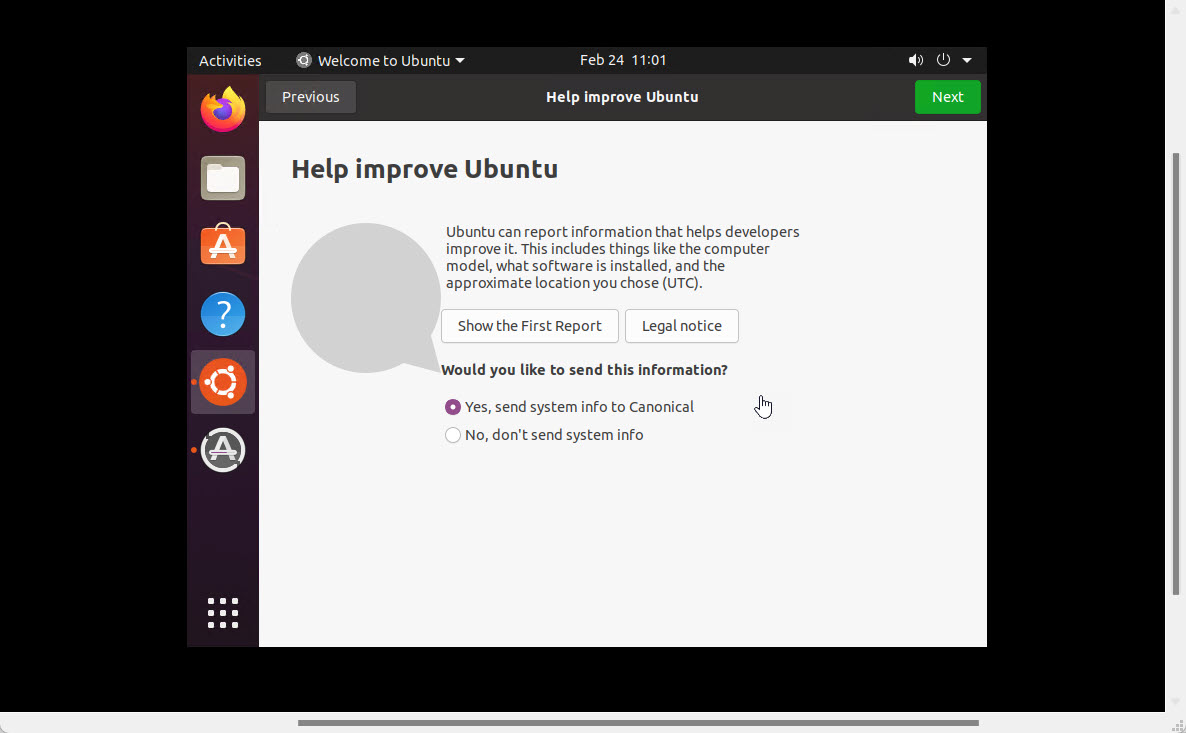Open the Activities overview
The image size is (1186, 733).
(229, 60)
